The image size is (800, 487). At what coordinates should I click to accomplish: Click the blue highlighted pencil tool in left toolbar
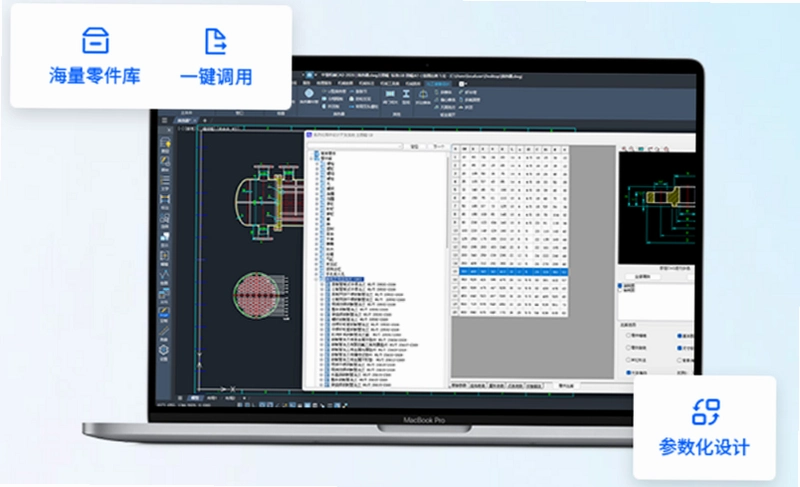click(164, 312)
